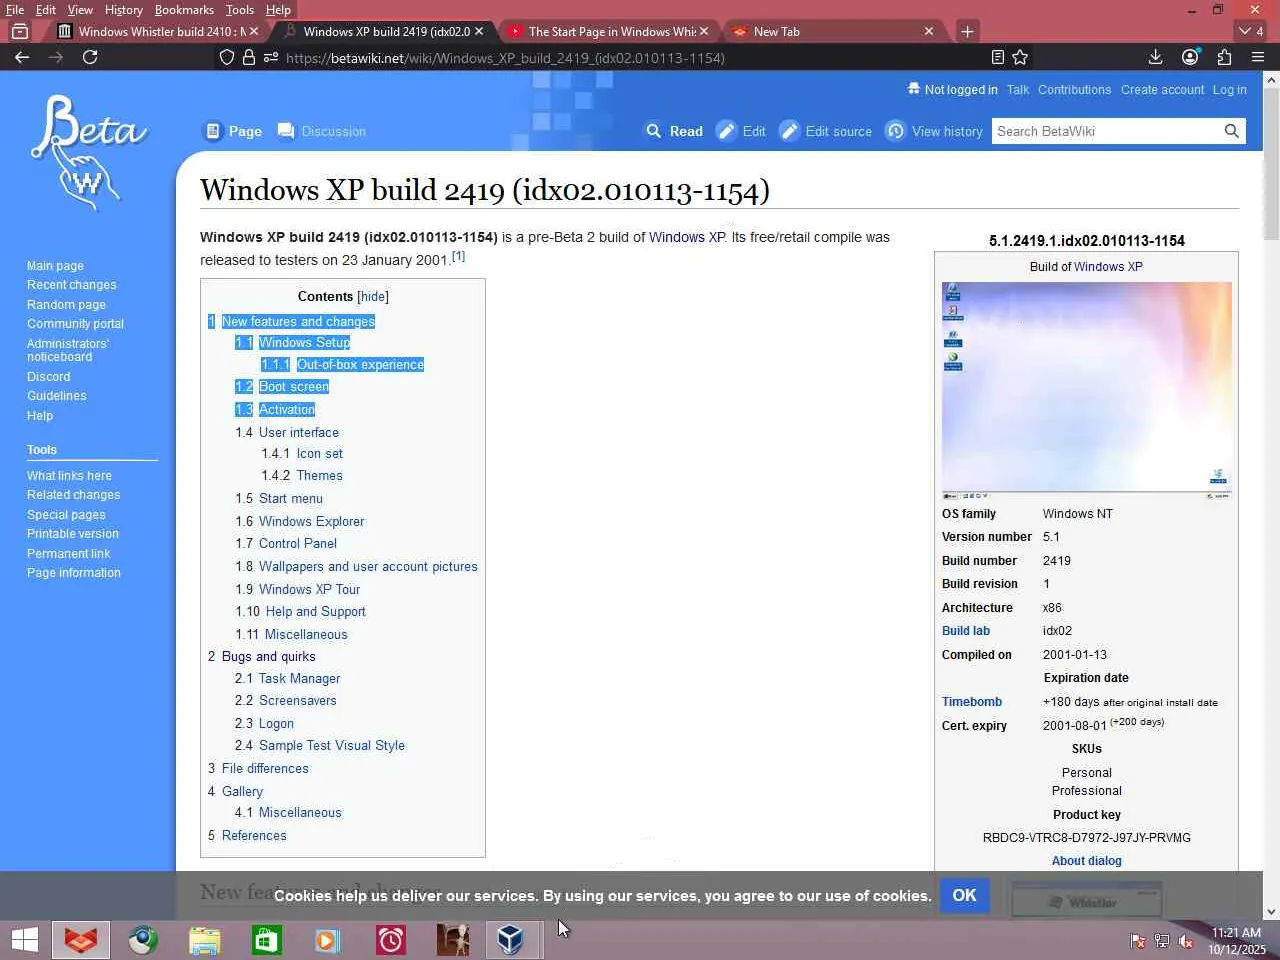Open Windows Start menu
The width and height of the screenshot is (1280, 960).
coord(25,940)
